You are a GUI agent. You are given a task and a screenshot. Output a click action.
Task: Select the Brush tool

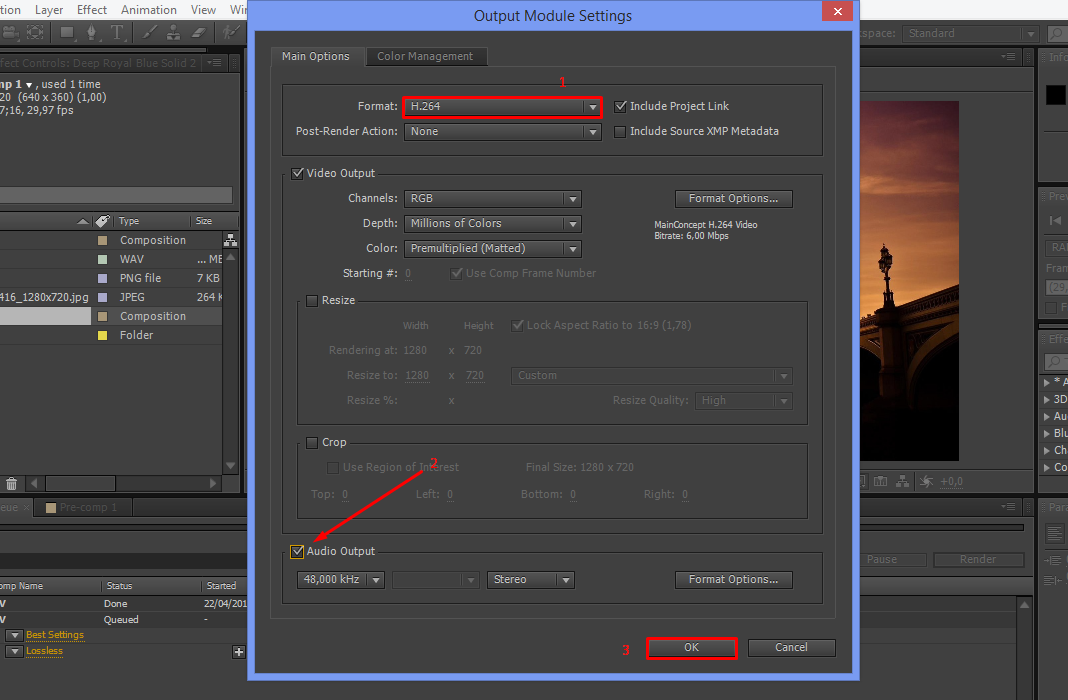149,32
